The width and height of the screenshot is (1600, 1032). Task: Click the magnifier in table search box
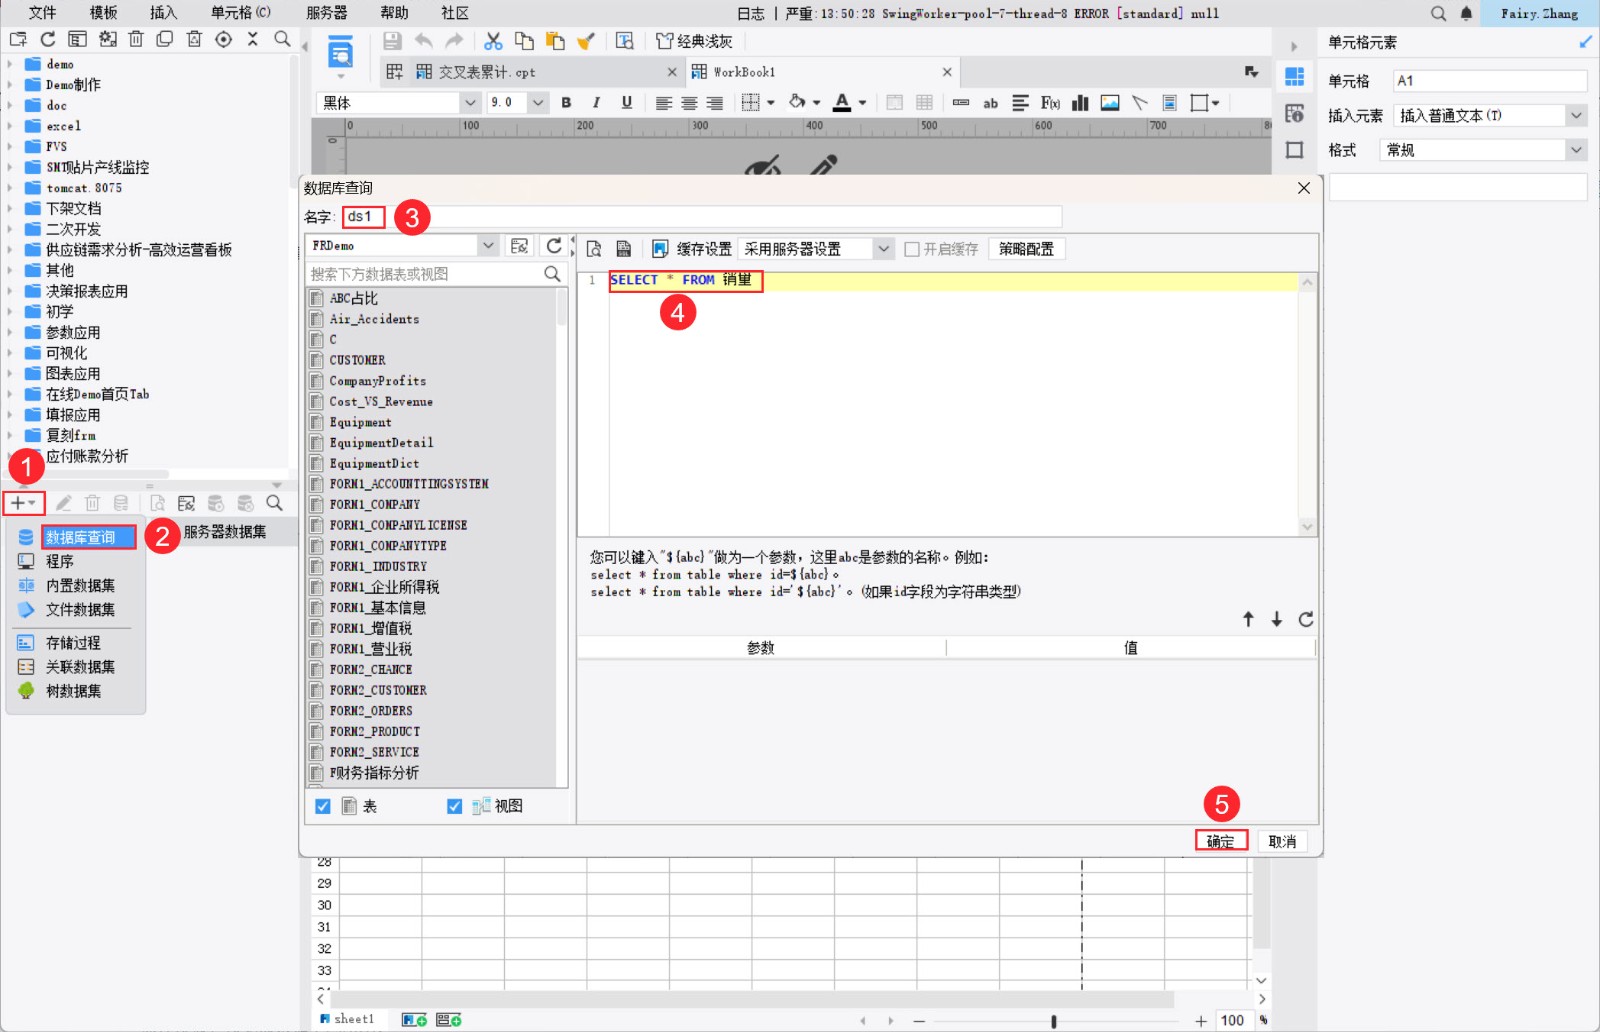[552, 274]
